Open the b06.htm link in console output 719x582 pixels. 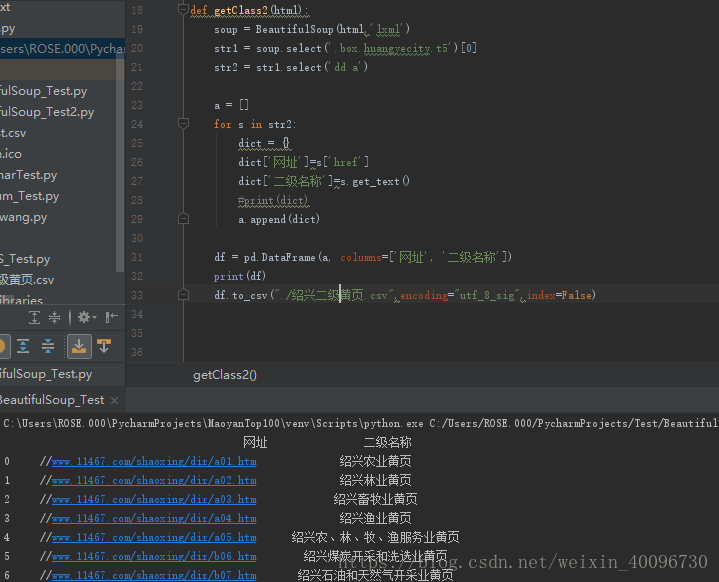[154, 556]
